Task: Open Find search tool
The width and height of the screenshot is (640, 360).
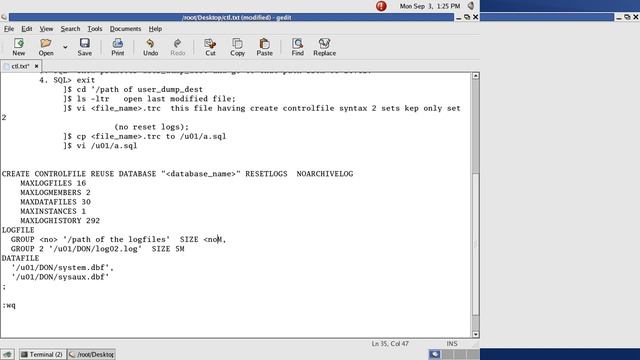Action: click(x=298, y=47)
